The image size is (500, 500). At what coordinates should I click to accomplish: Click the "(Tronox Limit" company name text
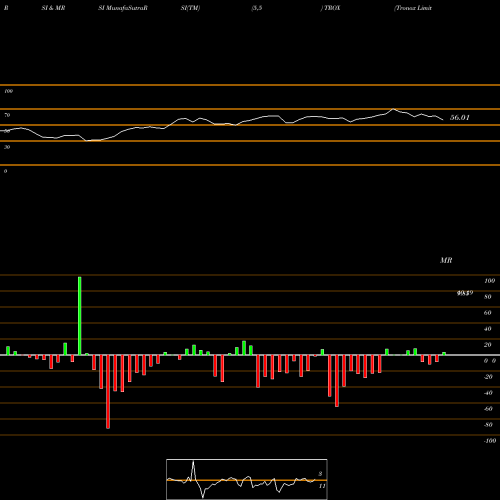[413, 8]
